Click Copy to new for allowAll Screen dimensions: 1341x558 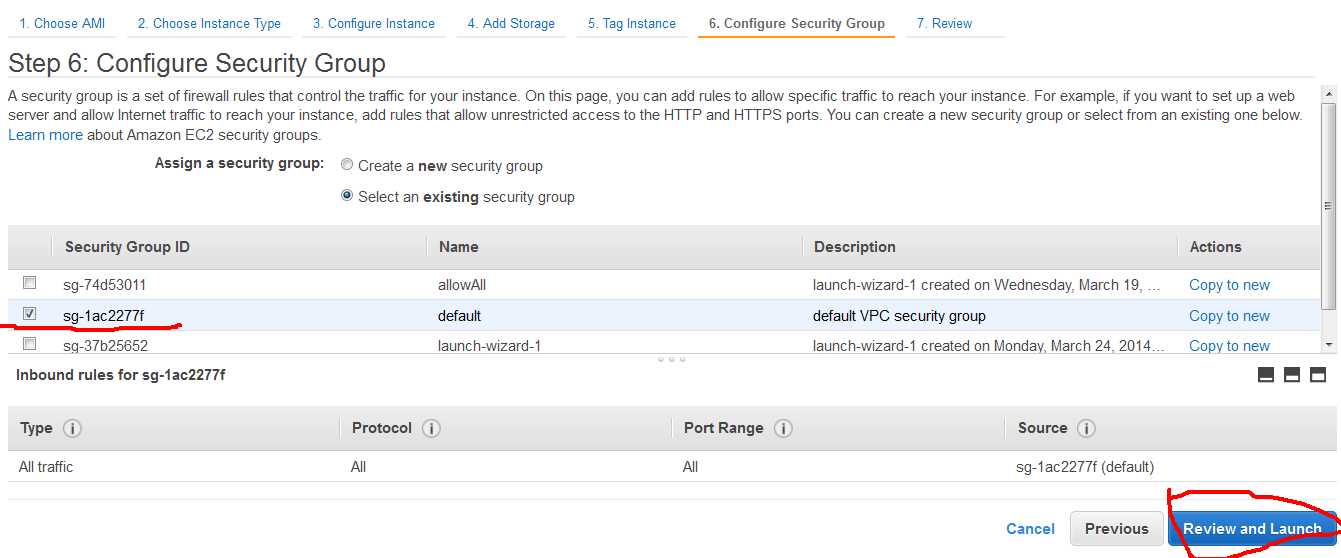[1229, 285]
